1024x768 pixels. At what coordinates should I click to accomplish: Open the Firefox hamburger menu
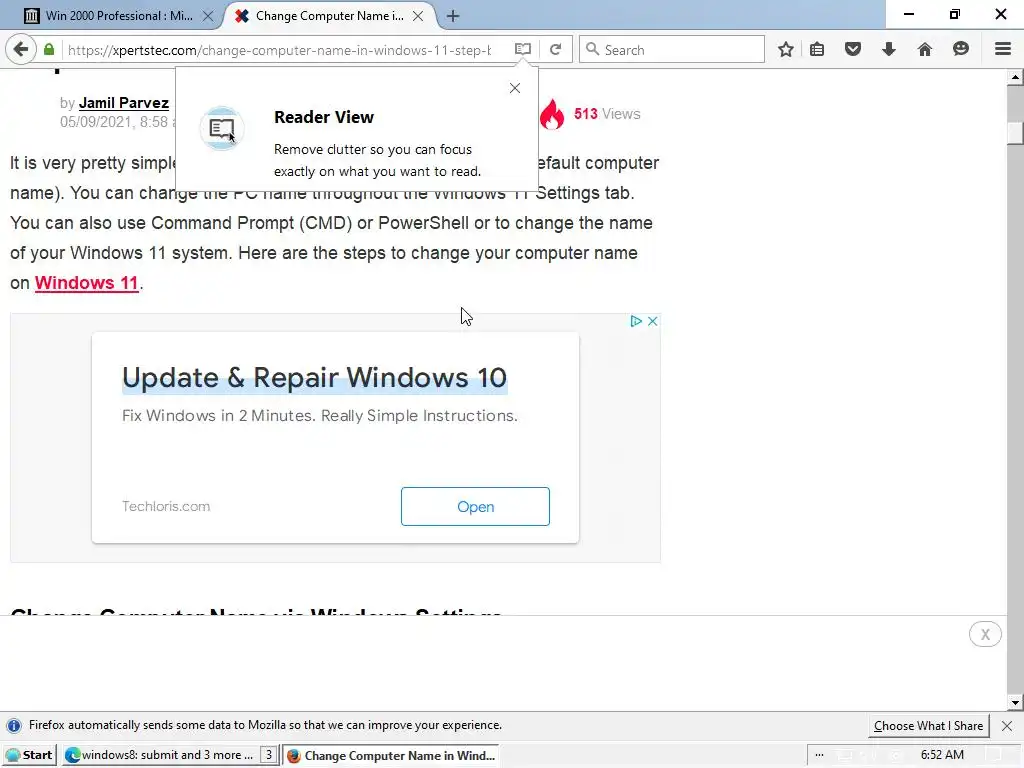(x=1003, y=50)
